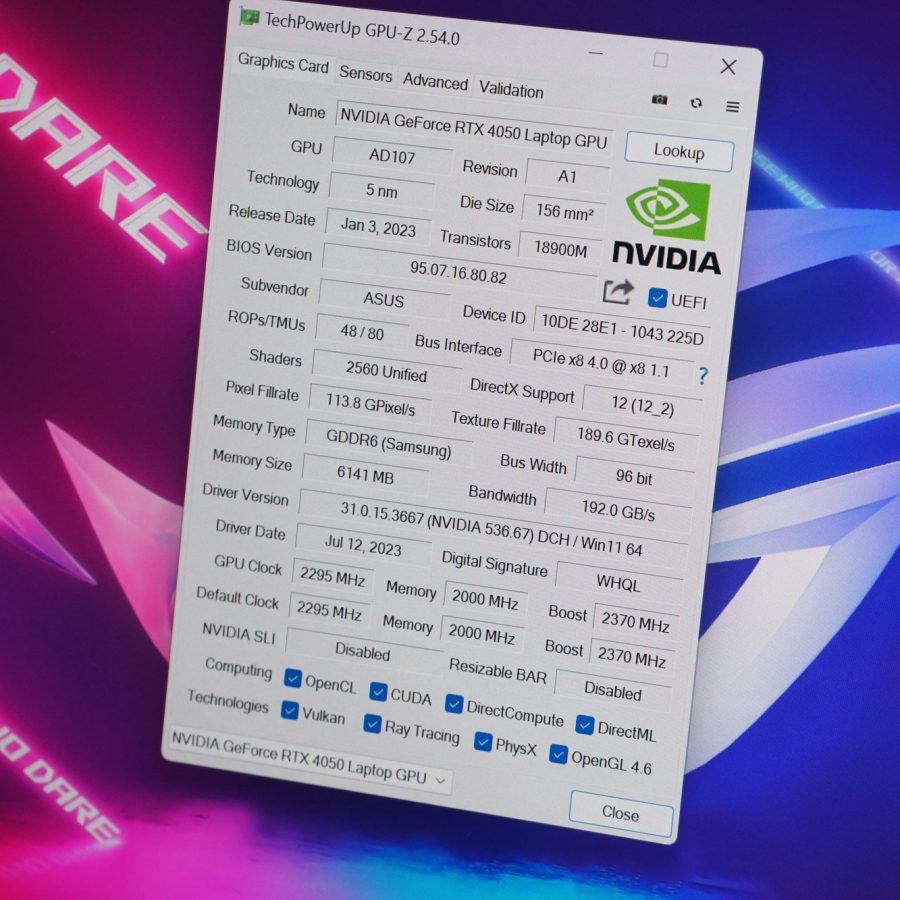This screenshot has height=900, width=900.
Task: Click the "Memory Type" label
Action: (x=254, y=425)
